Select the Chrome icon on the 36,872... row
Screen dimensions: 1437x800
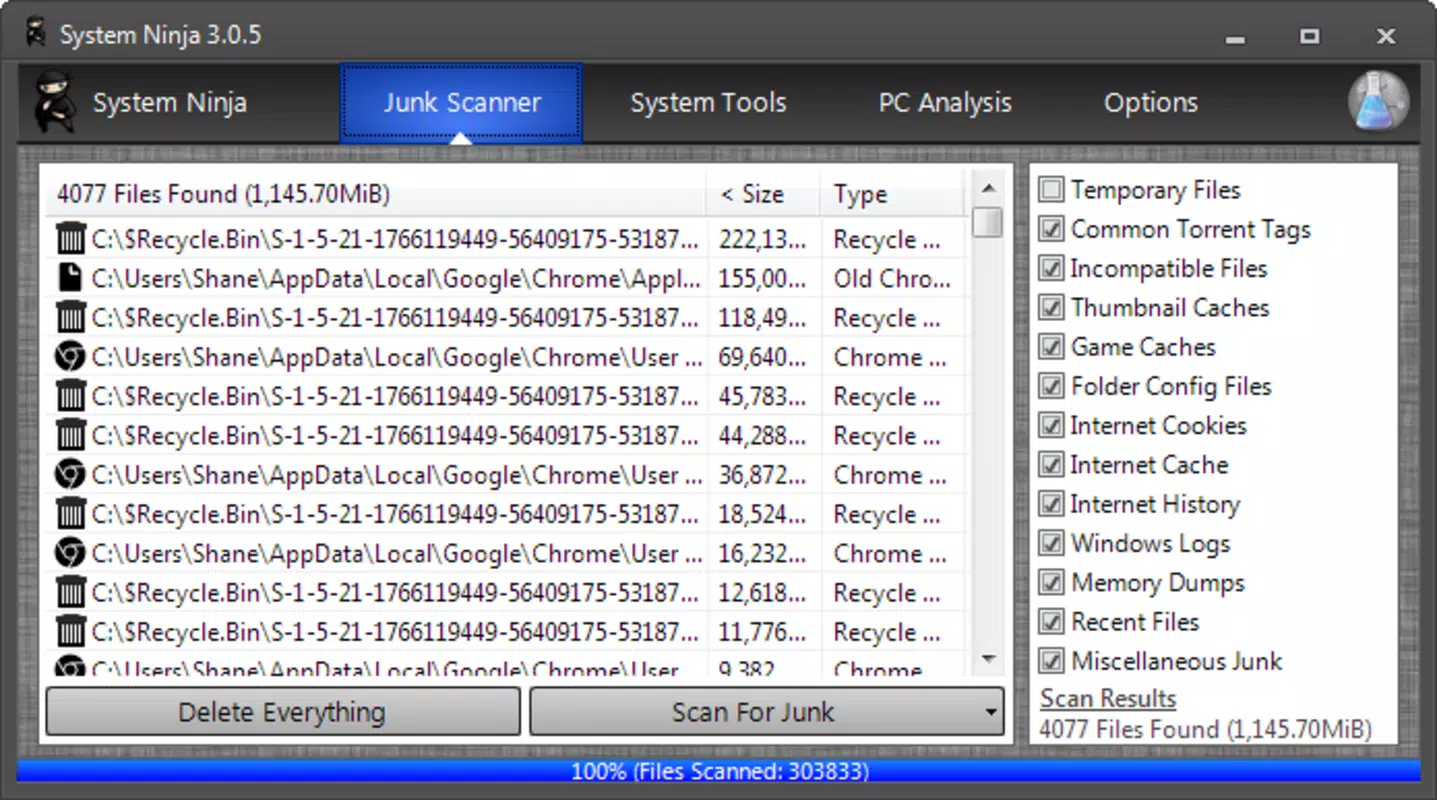(70, 475)
